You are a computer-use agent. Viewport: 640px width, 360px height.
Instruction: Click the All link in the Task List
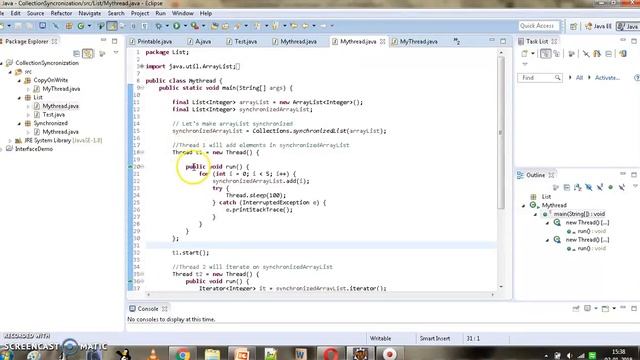point(579,78)
